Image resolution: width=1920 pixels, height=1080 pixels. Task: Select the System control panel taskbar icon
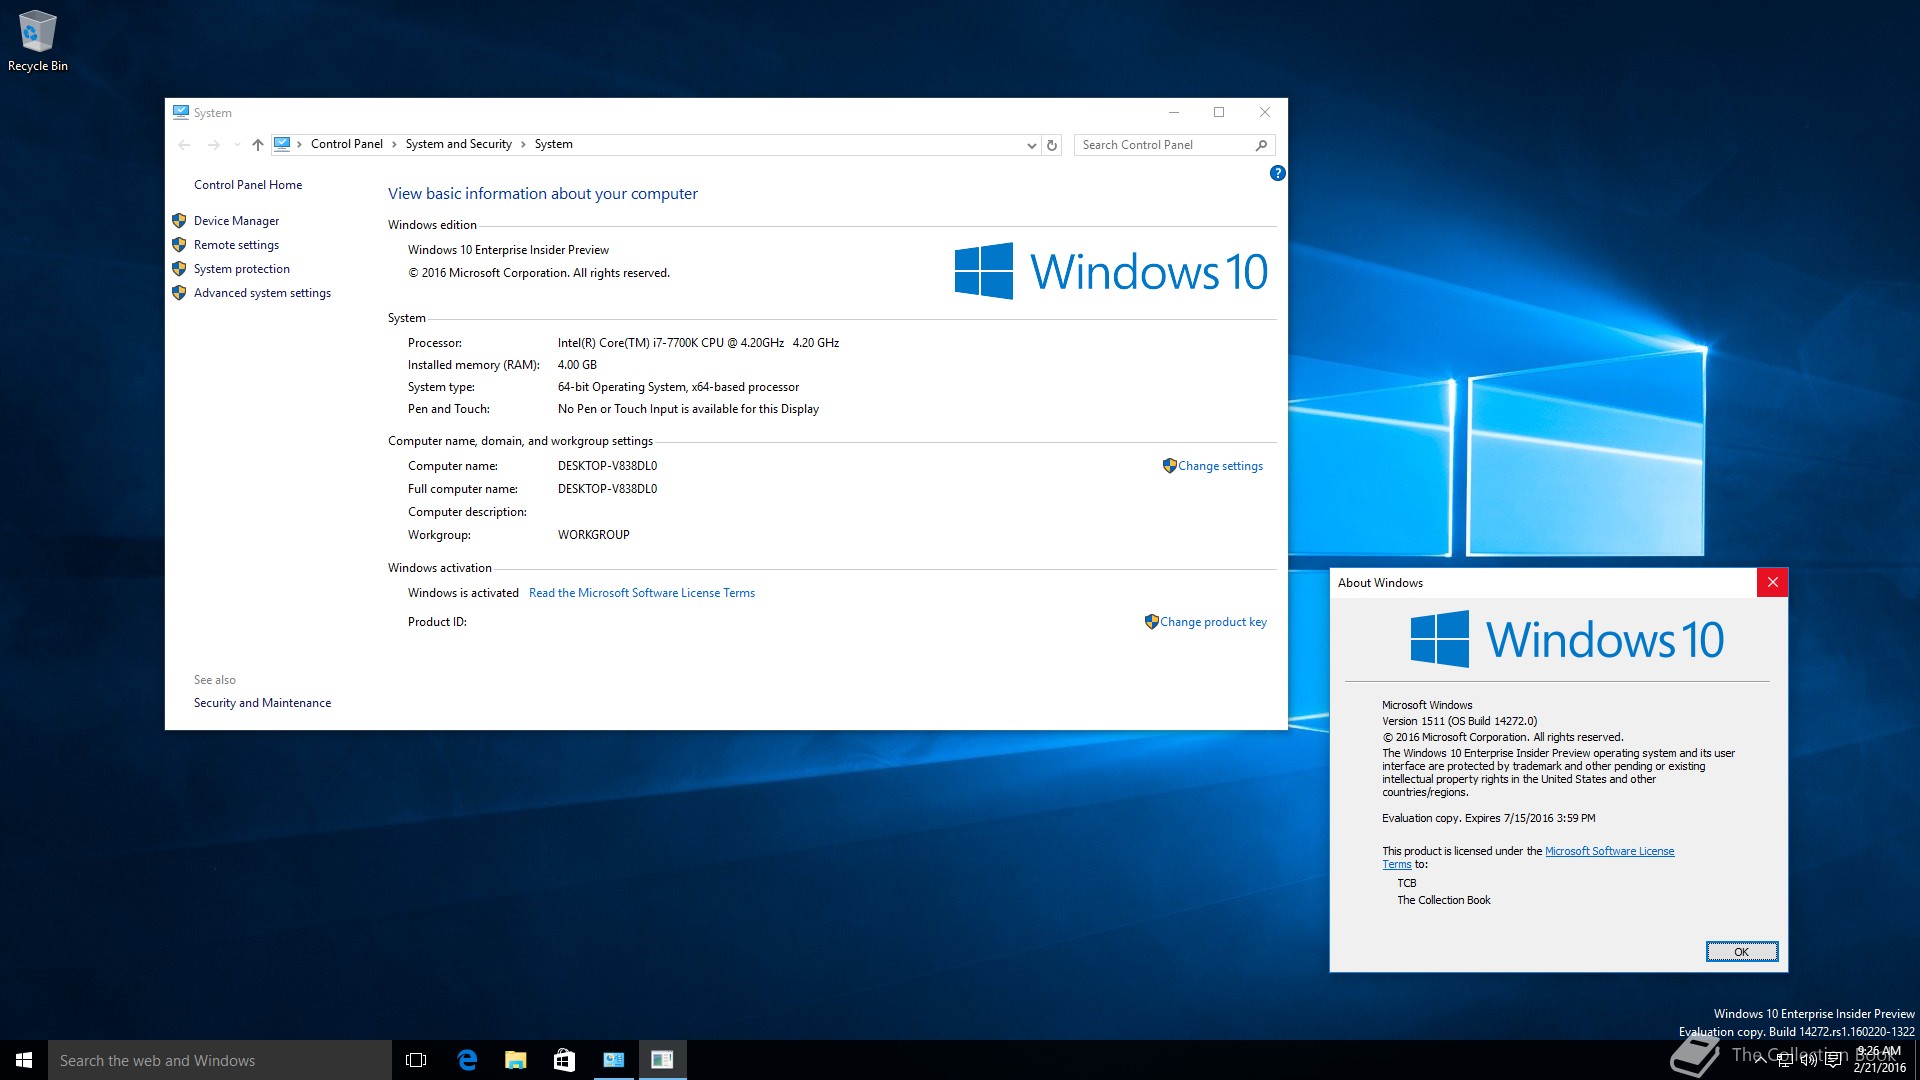click(613, 1060)
